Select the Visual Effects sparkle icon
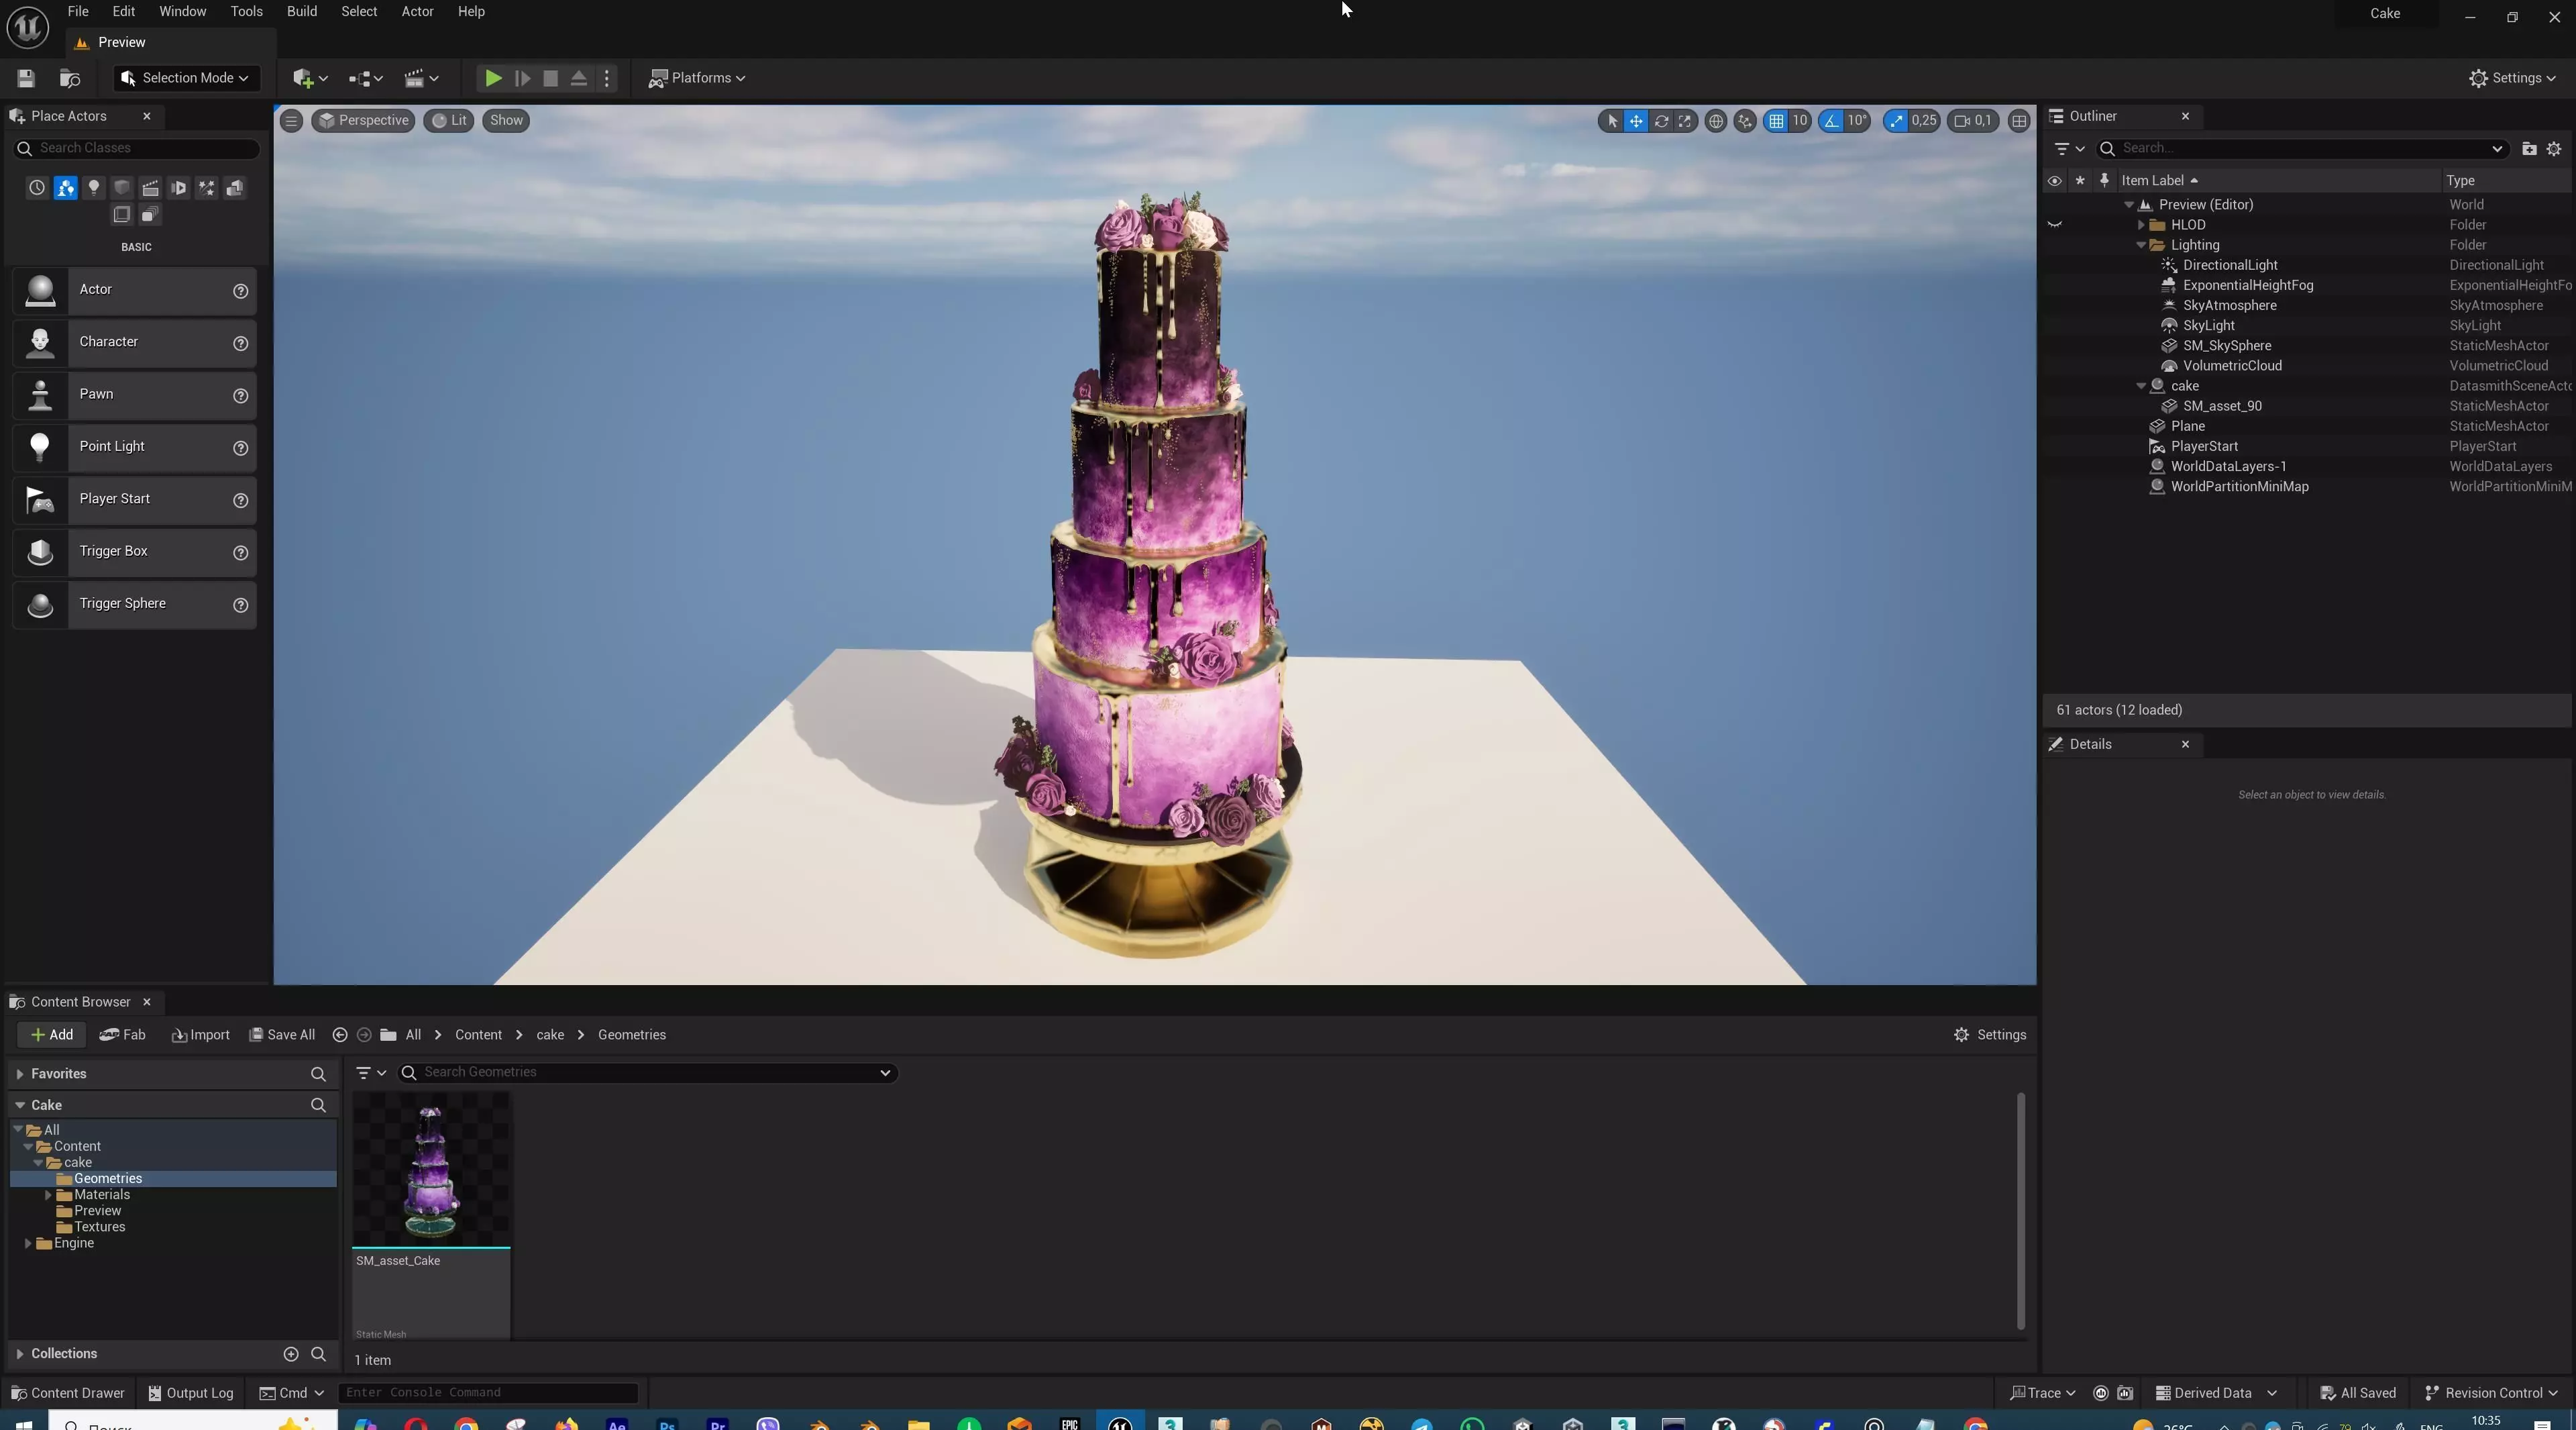Screen dimensions: 2576x1430 (x=207, y=188)
